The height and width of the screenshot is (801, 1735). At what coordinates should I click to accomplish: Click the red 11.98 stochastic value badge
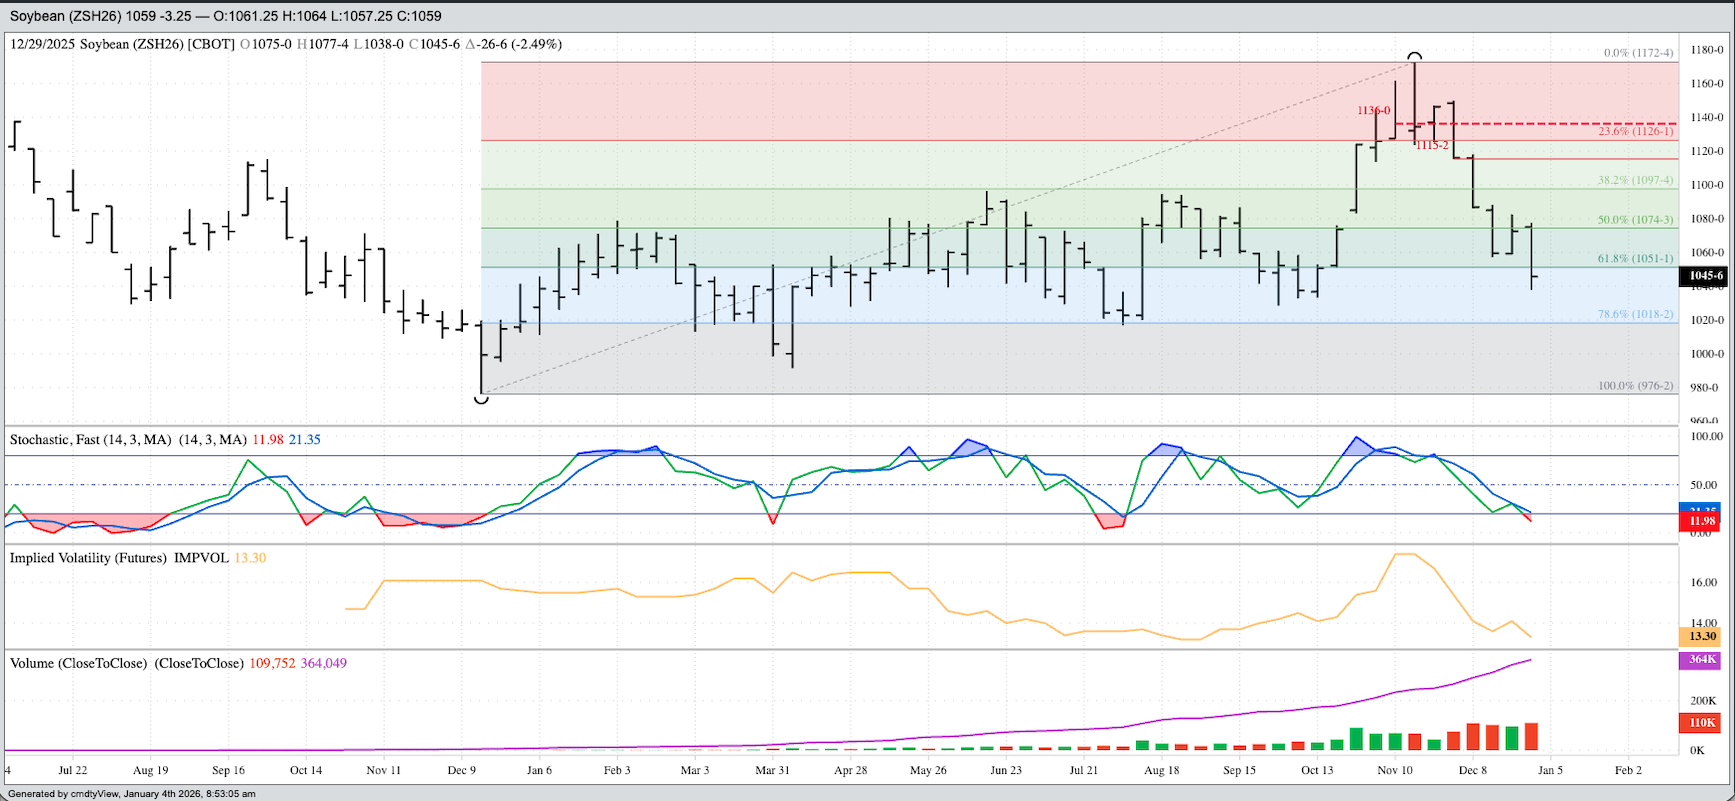(1702, 521)
